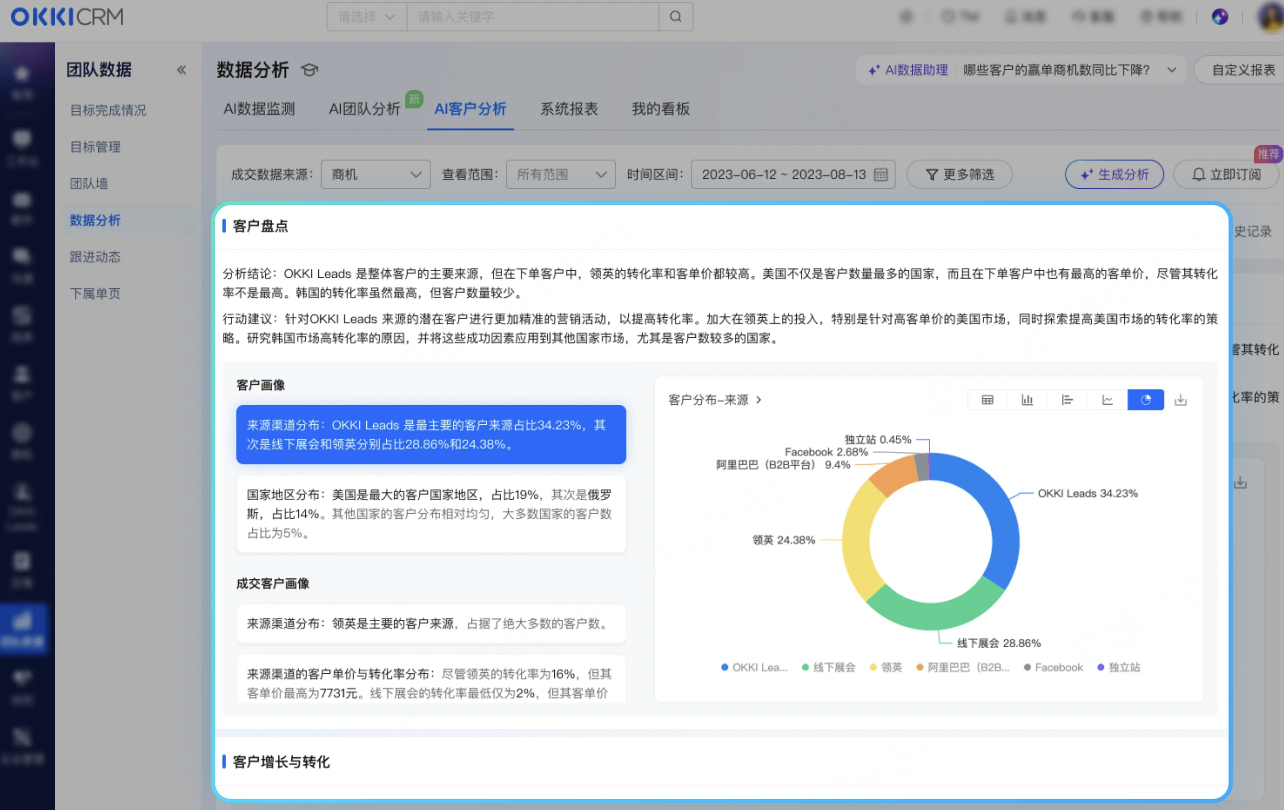Image resolution: width=1284 pixels, height=810 pixels.
Task: Click the 生成分析 button
Action: [1114, 174]
